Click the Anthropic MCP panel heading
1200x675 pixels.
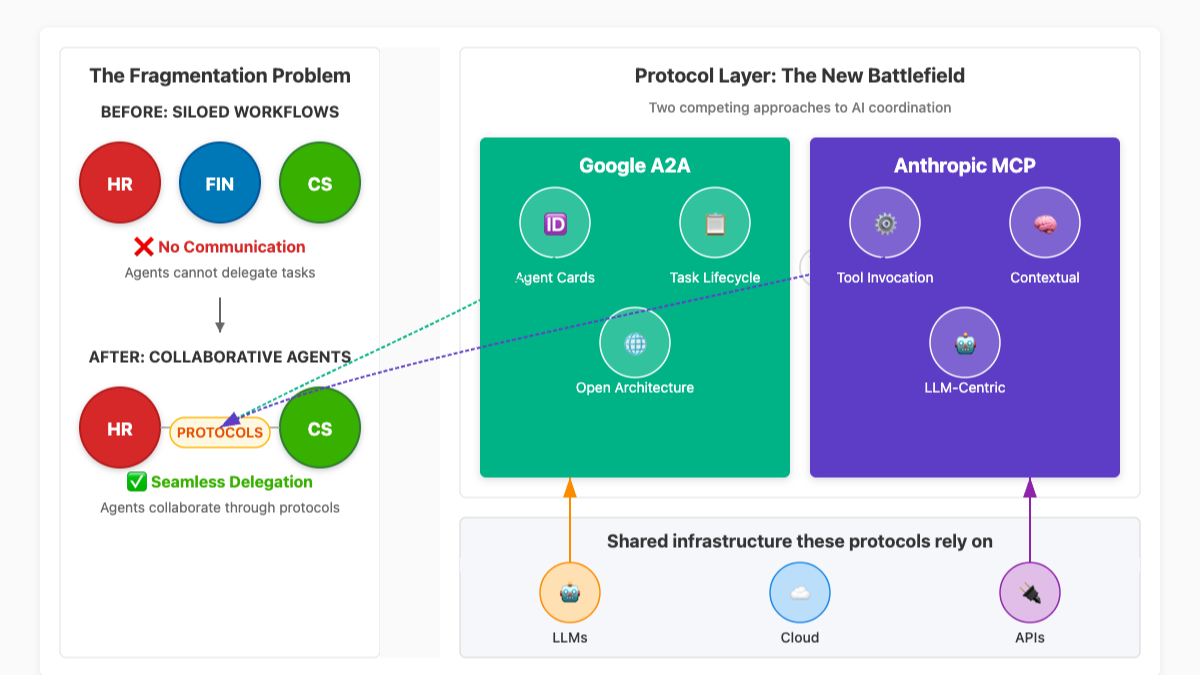tap(965, 166)
